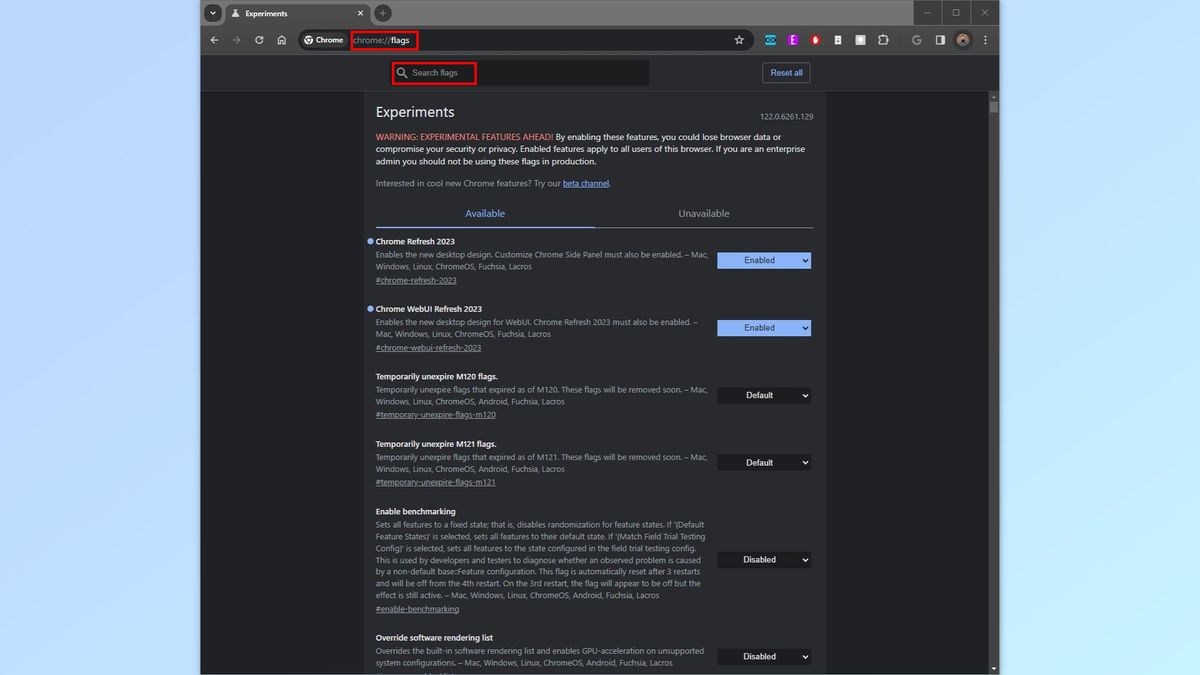Screen dimensions: 1200x675
Task: Switch to the Unavailable flags tab
Action: (x=703, y=213)
